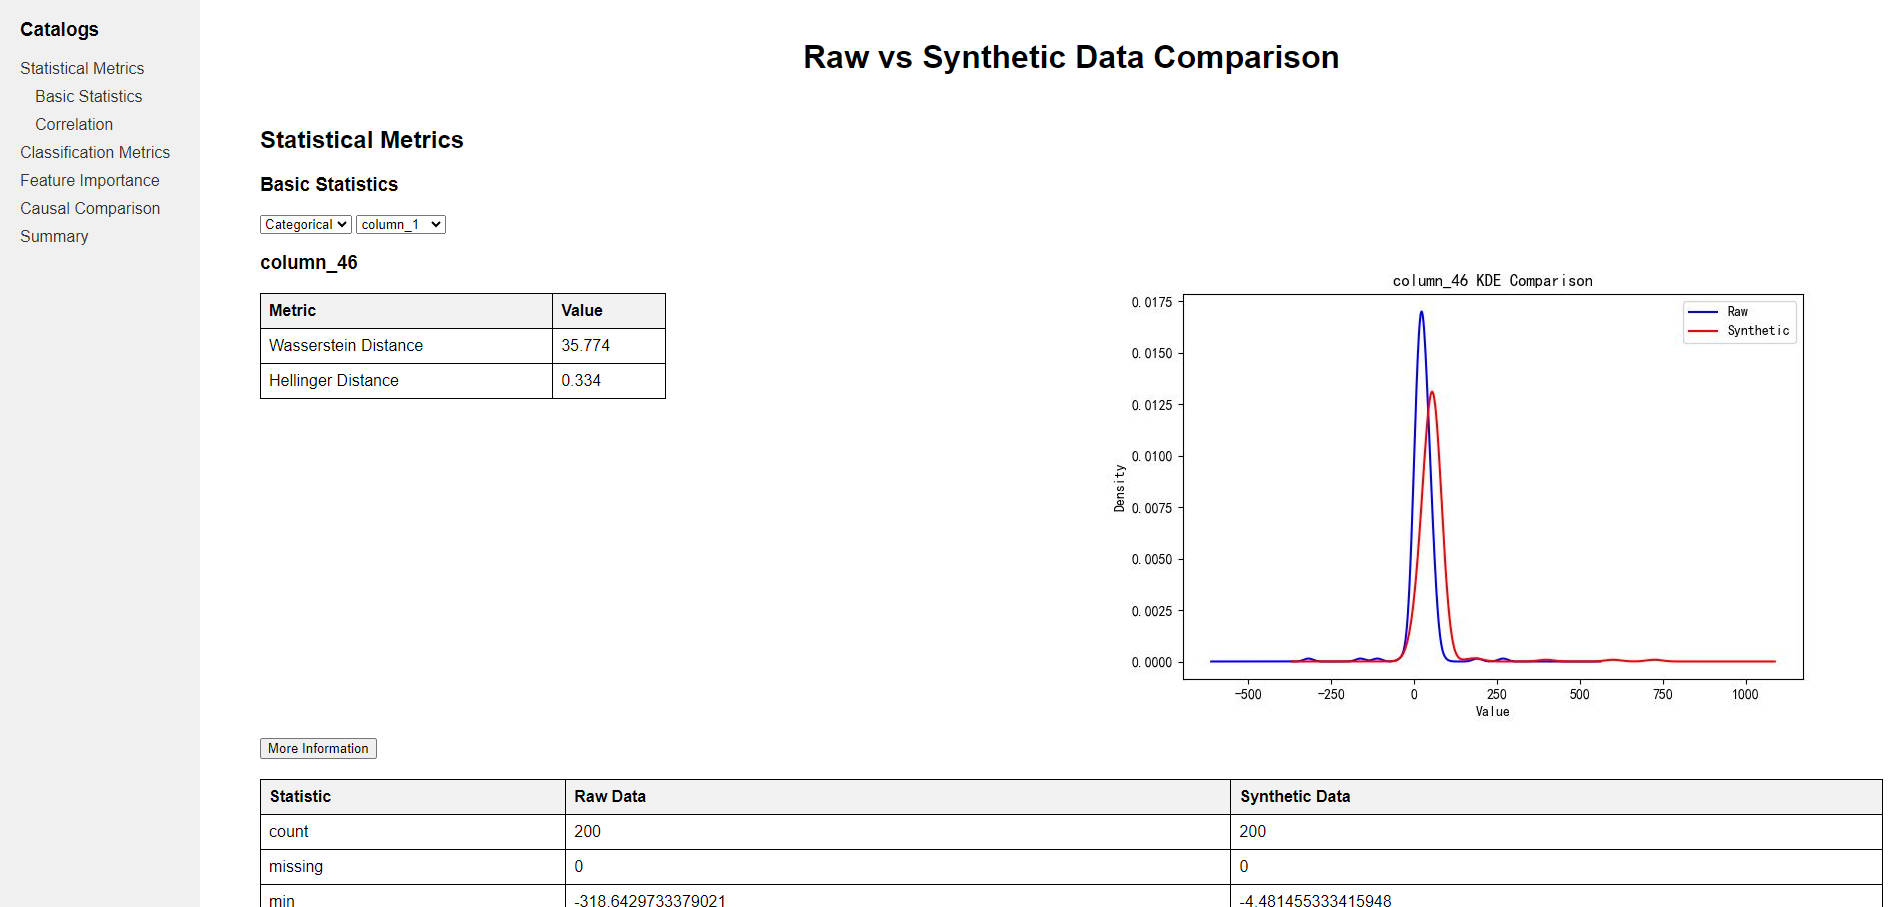Image resolution: width=1899 pixels, height=907 pixels.
Task: Open the column_1 selector dropdown
Action: (401, 224)
